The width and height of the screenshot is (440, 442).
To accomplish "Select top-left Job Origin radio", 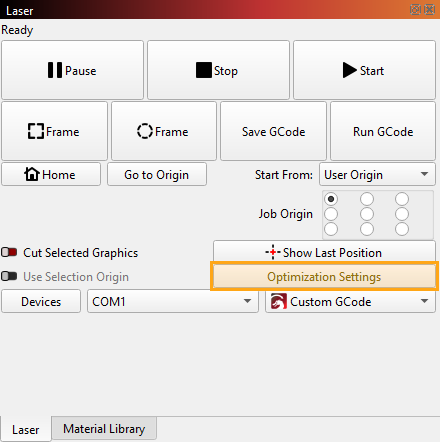I will 331,199.
